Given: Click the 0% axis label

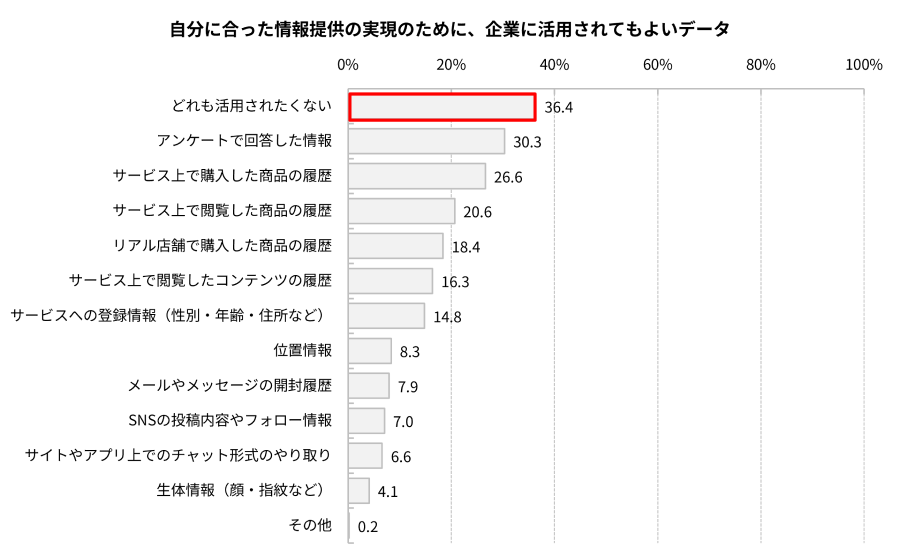Looking at the screenshot, I should [x=348, y=65].
